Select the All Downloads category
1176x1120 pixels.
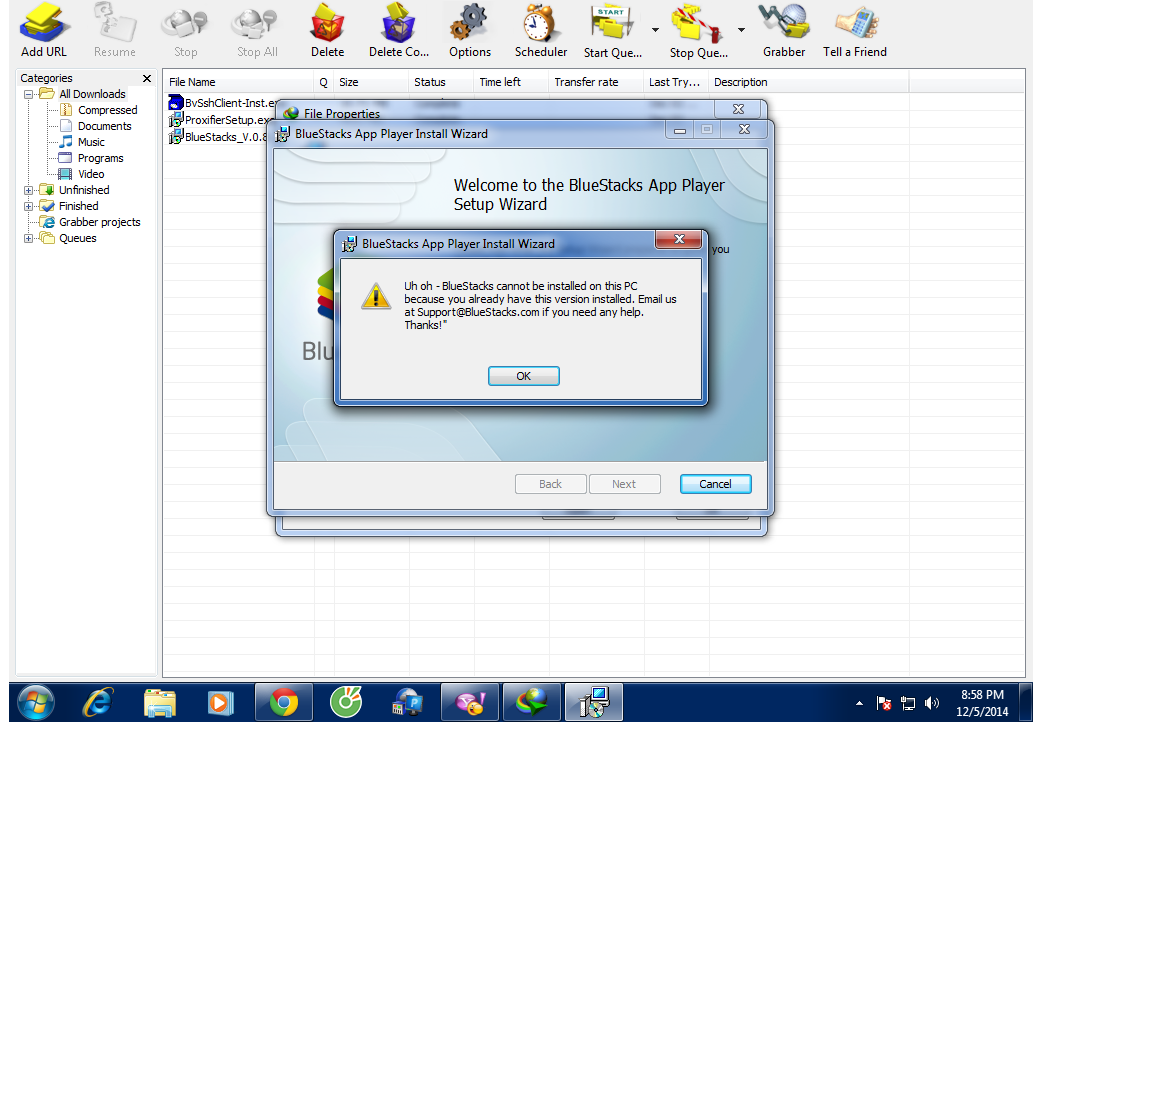pyautogui.click(x=92, y=94)
